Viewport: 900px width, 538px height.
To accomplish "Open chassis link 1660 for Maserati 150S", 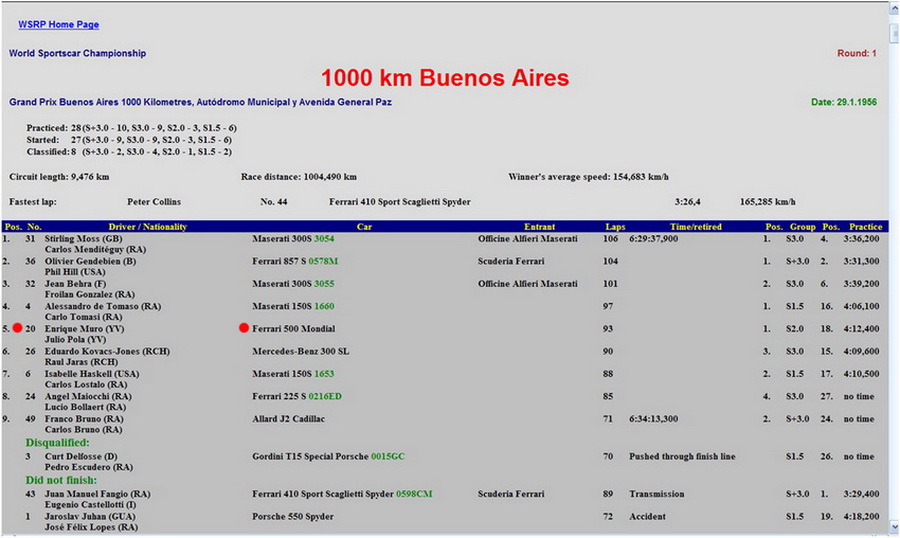I will pos(324,307).
